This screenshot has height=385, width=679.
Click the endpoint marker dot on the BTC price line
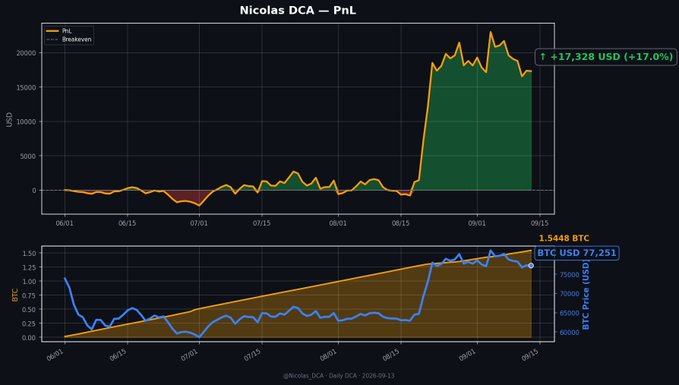[x=531, y=265]
